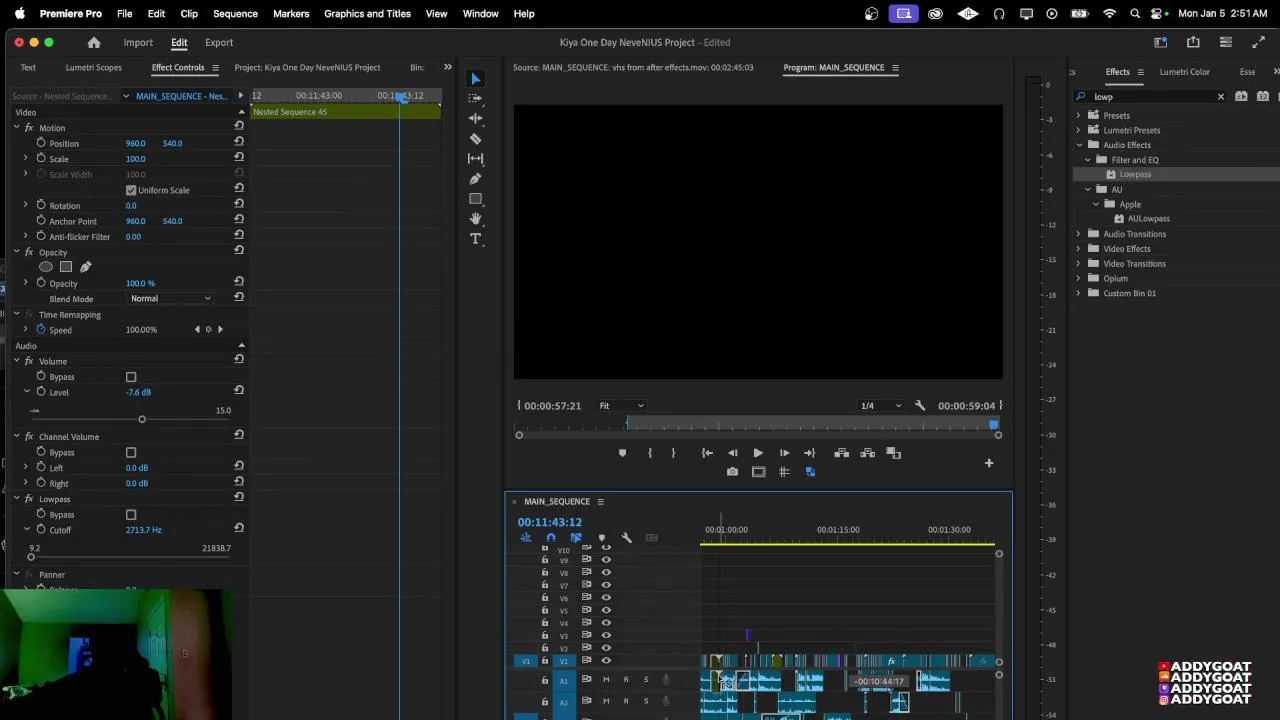Toggle V1 track output eye
Viewport: 1280px width, 720px height.
point(606,661)
